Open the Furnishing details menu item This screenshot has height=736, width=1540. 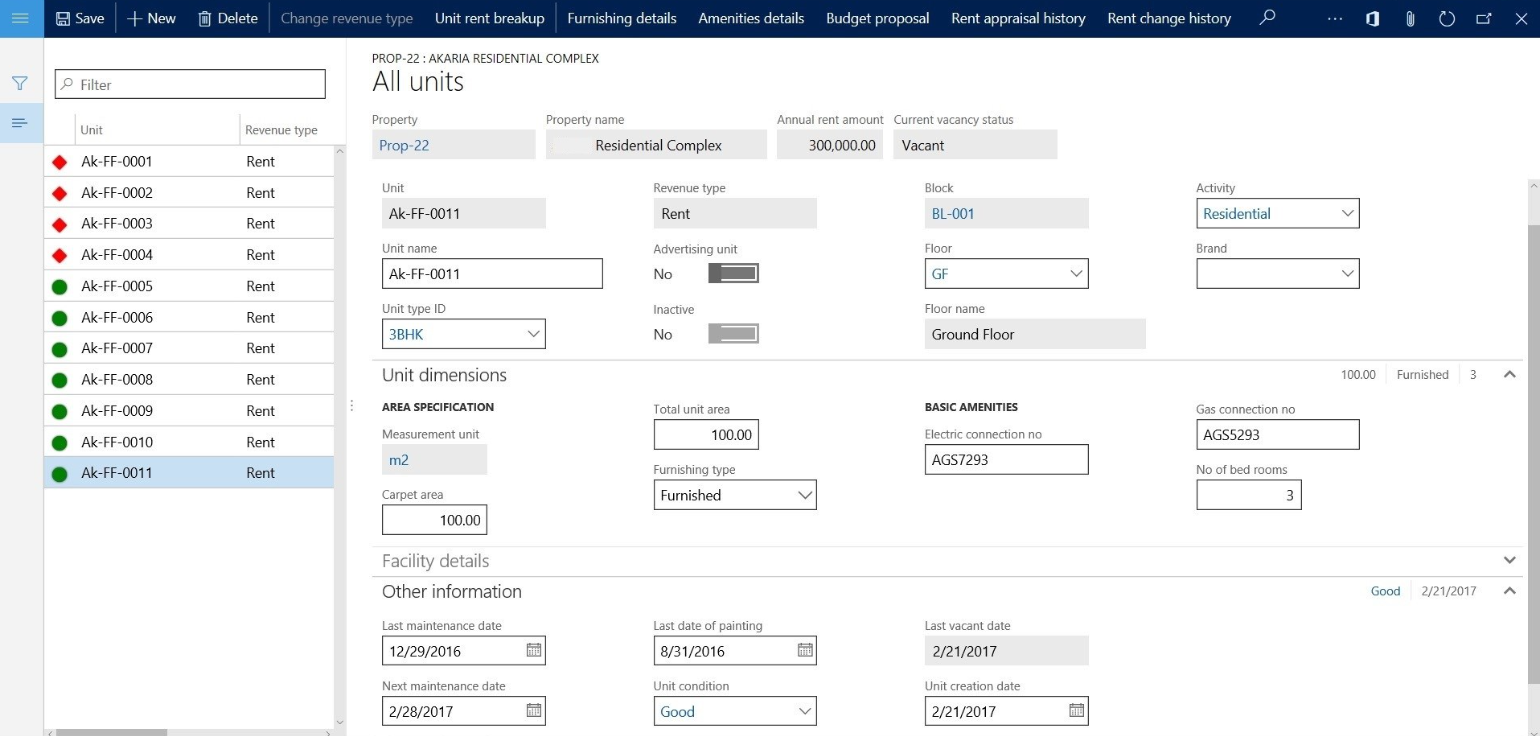(x=621, y=18)
